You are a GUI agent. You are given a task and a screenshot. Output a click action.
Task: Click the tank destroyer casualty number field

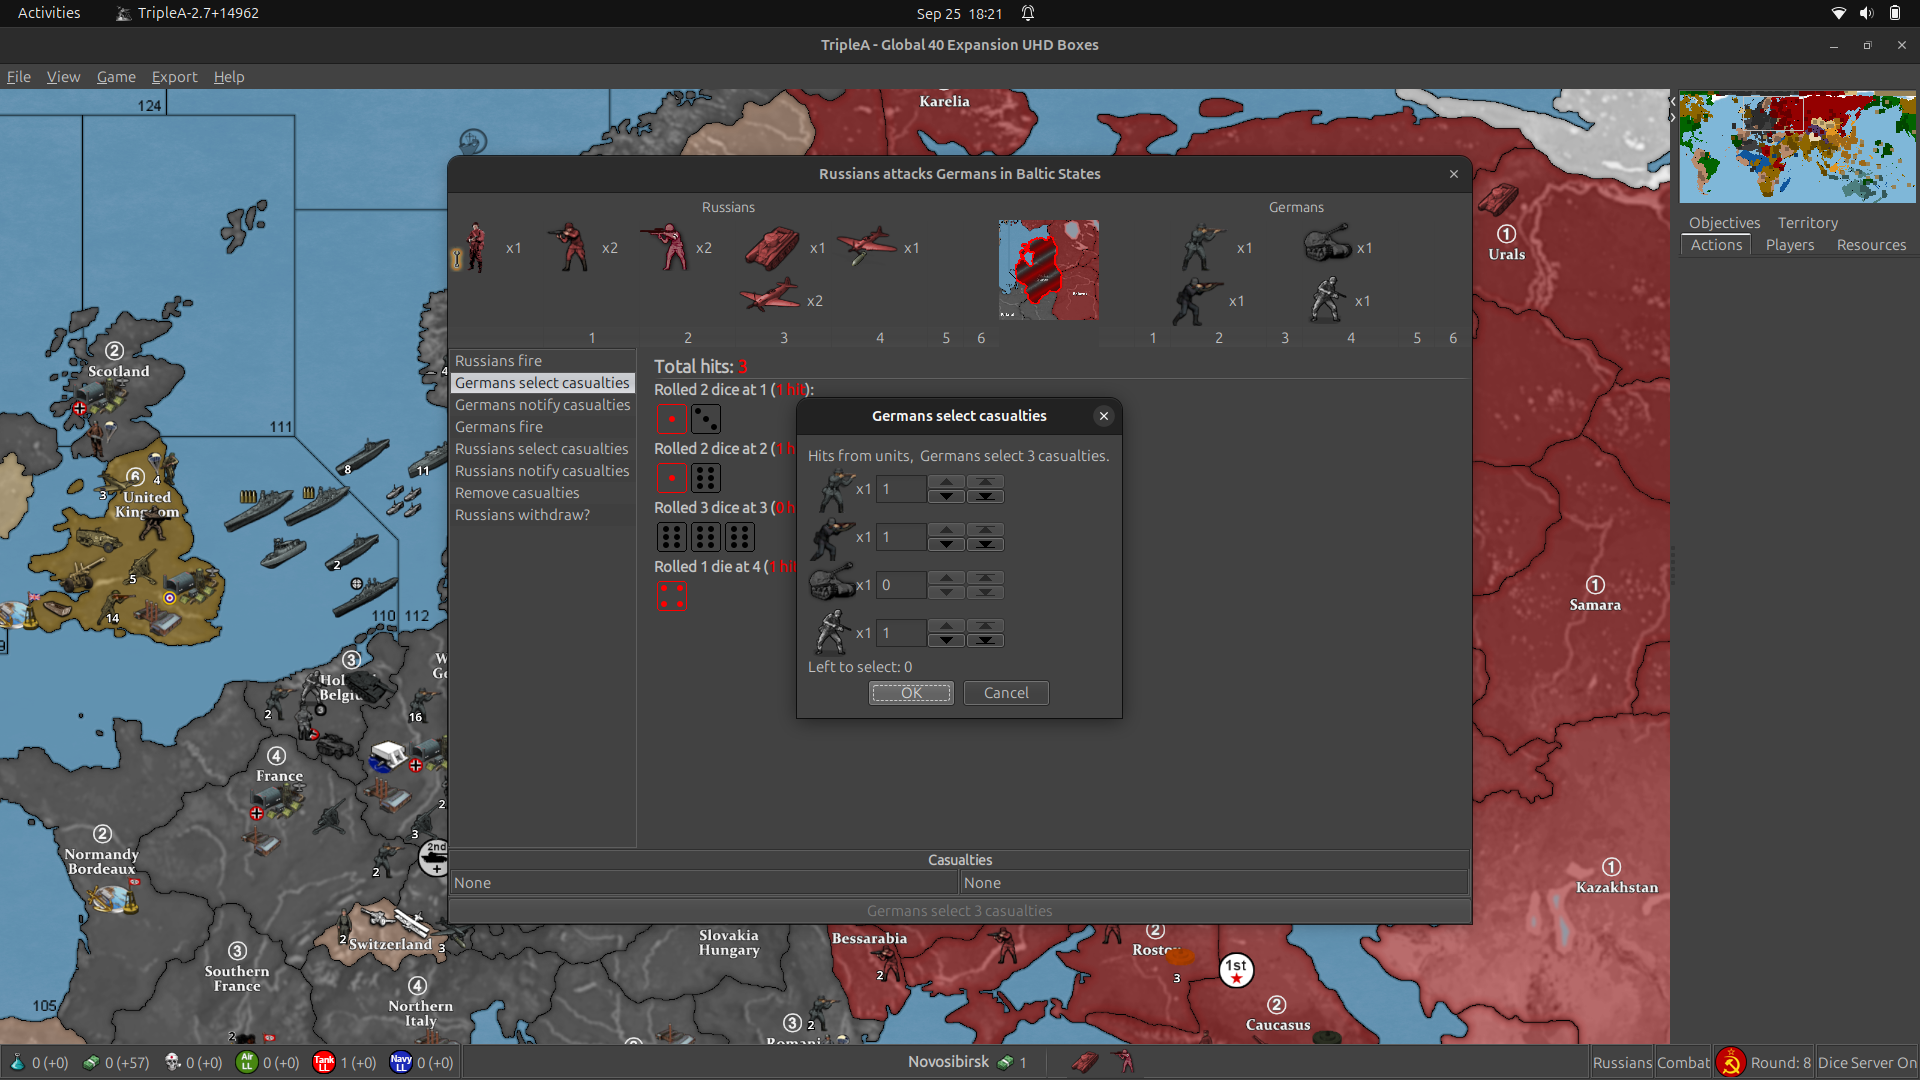(x=901, y=585)
